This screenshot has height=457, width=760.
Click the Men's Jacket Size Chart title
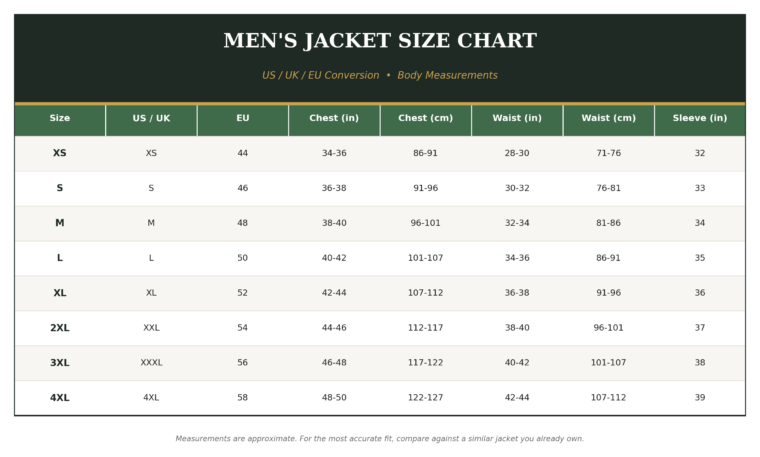point(380,41)
